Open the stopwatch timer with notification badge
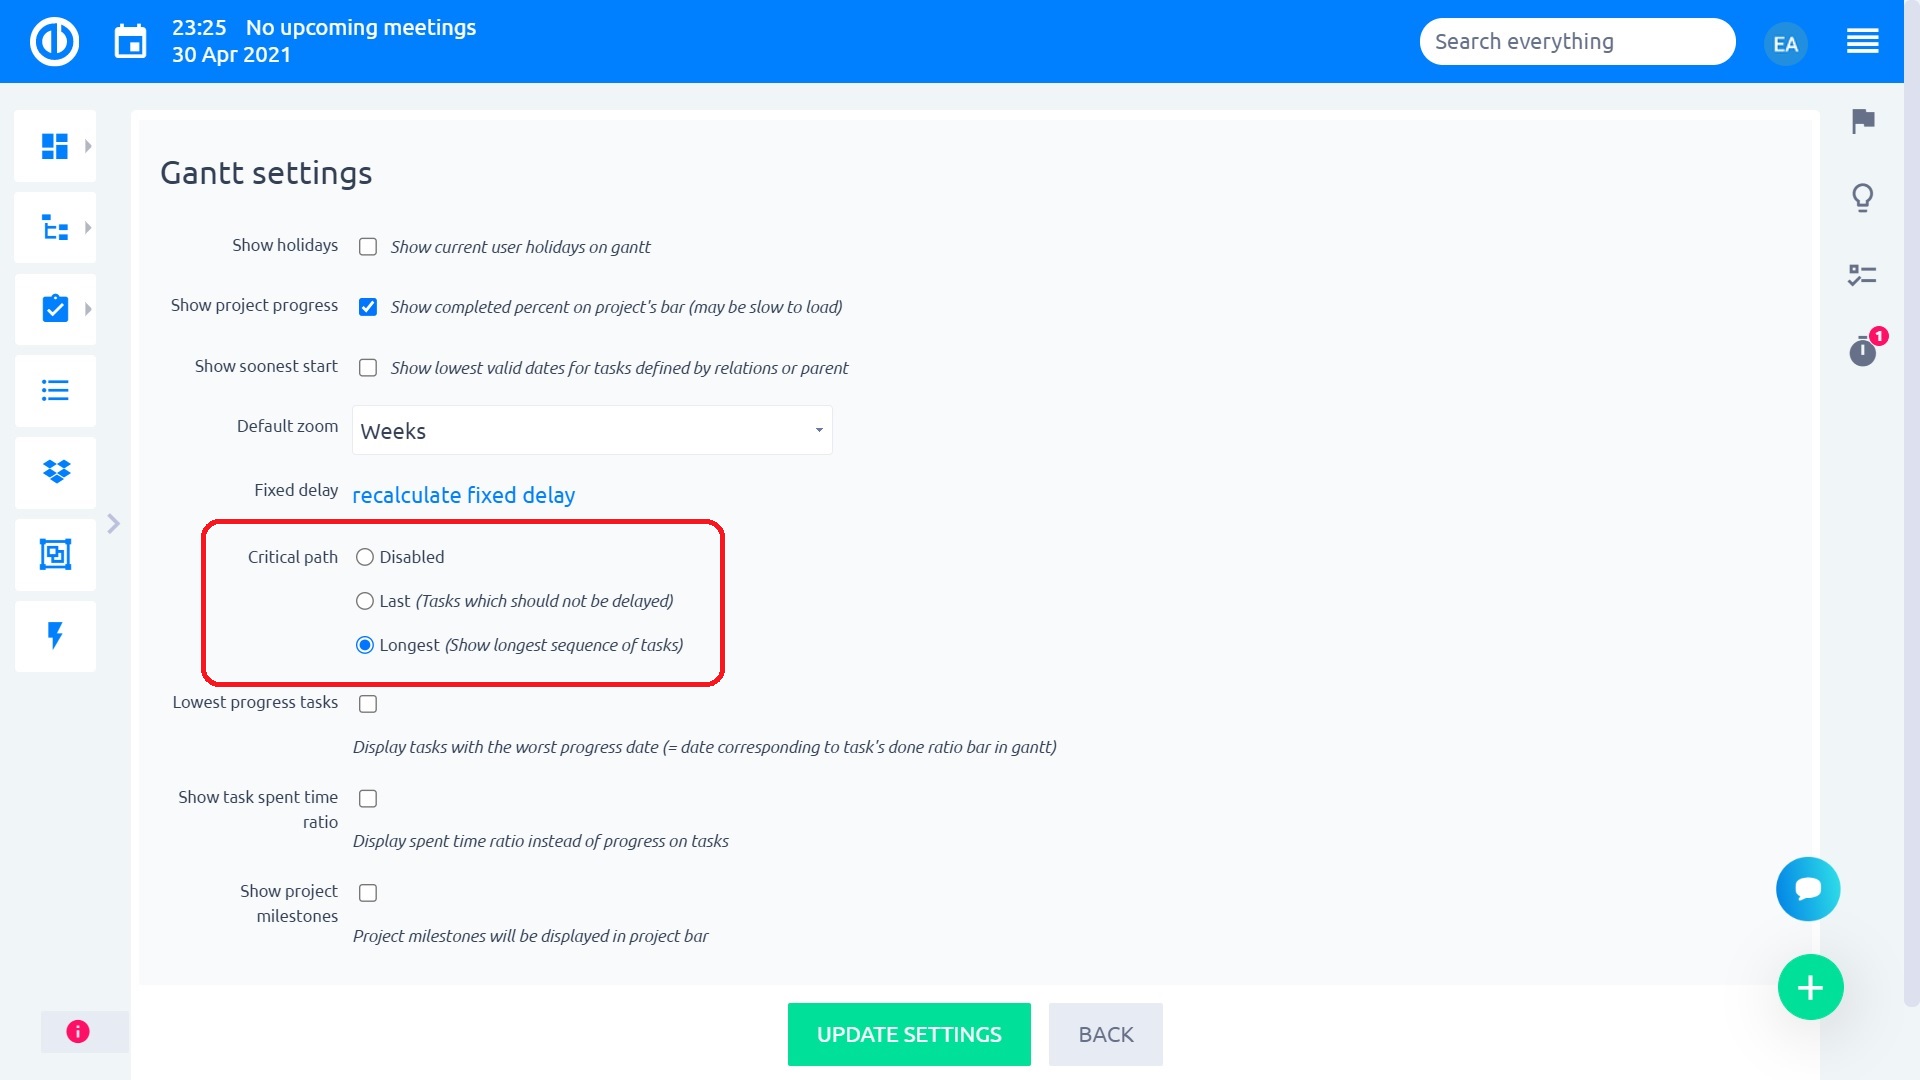Screen dimensions: 1920x1080 click(1863, 351)
